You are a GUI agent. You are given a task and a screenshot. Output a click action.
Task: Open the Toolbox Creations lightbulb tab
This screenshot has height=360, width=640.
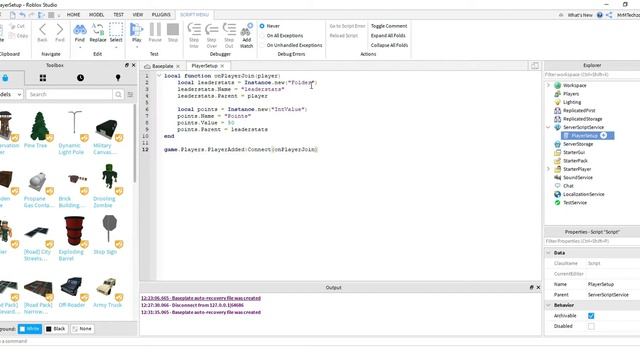(x=118, y=78)
